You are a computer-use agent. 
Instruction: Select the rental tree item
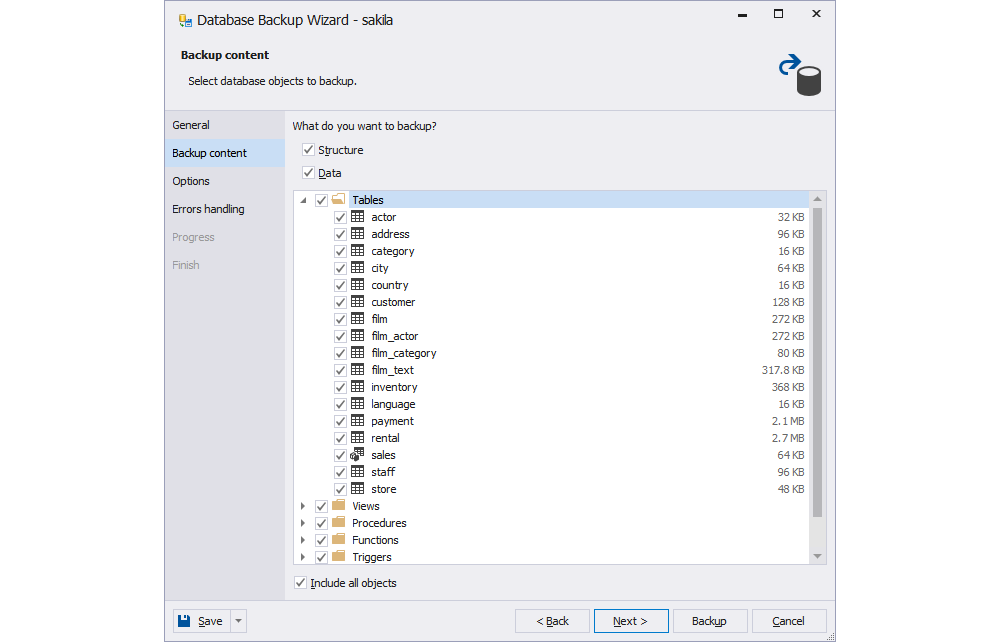pyautogui.click(x=384, y=437)
